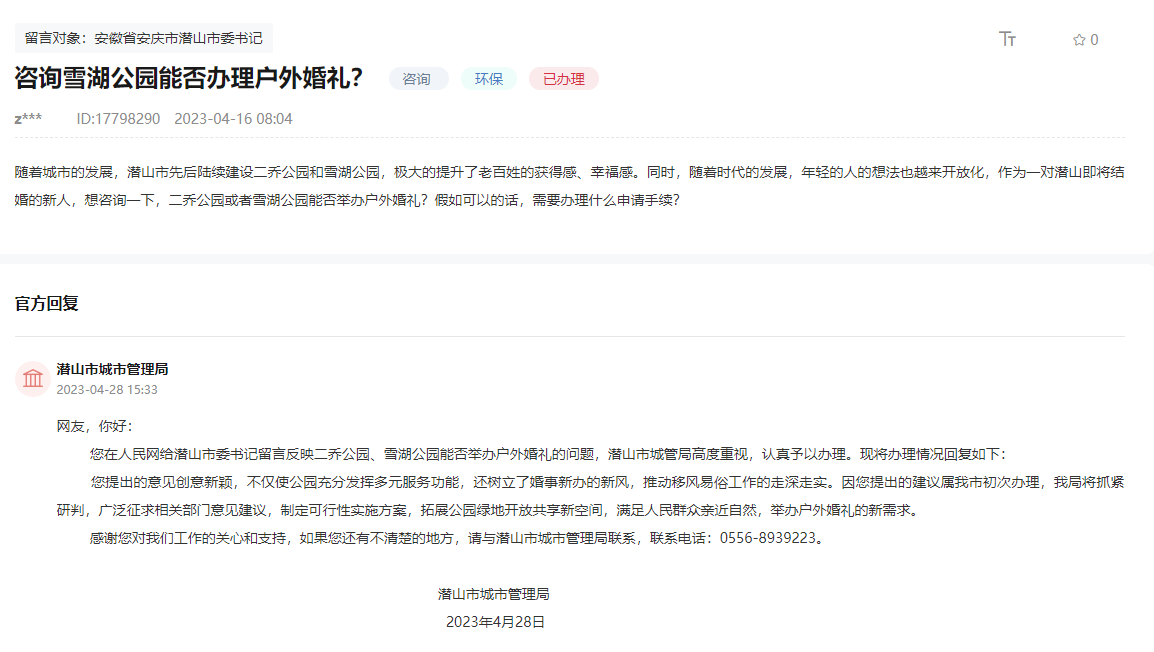
Task: Click the contact phone number 0556-8939223
Action: pyautogui.click(x=771, y=538)
